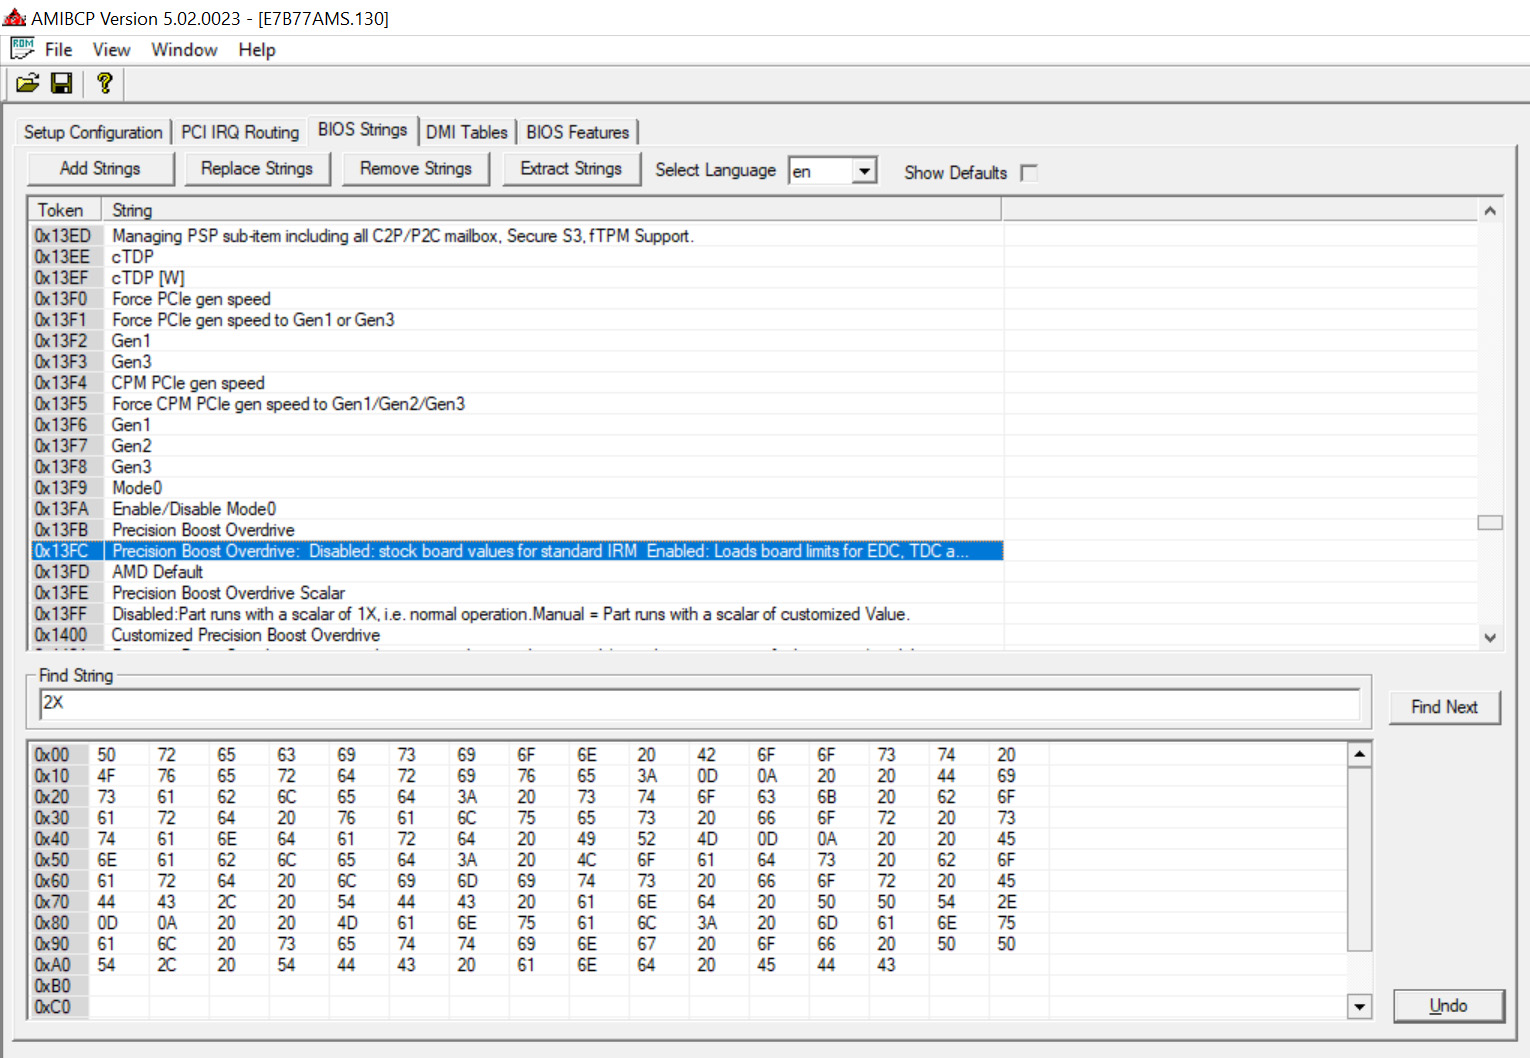Click the ROM document icon beside File
Screen dimensions: 1530x1058
point(22,49)
